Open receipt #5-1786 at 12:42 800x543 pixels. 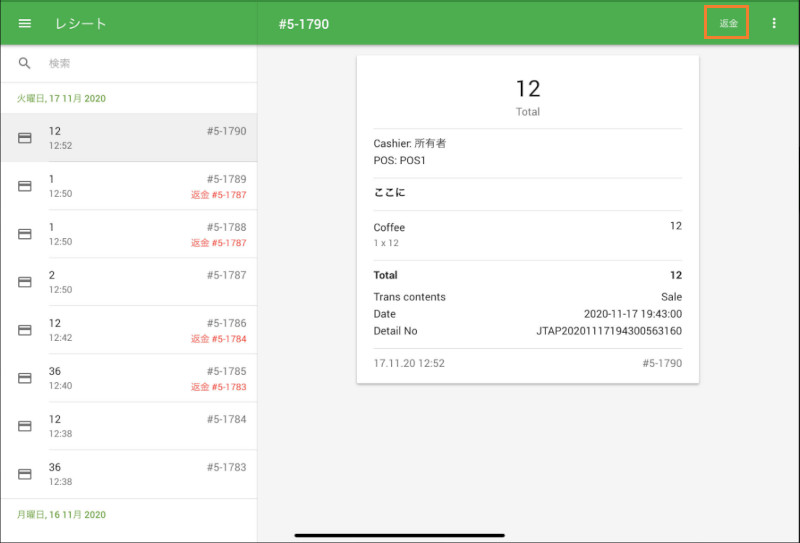point(129,330)
